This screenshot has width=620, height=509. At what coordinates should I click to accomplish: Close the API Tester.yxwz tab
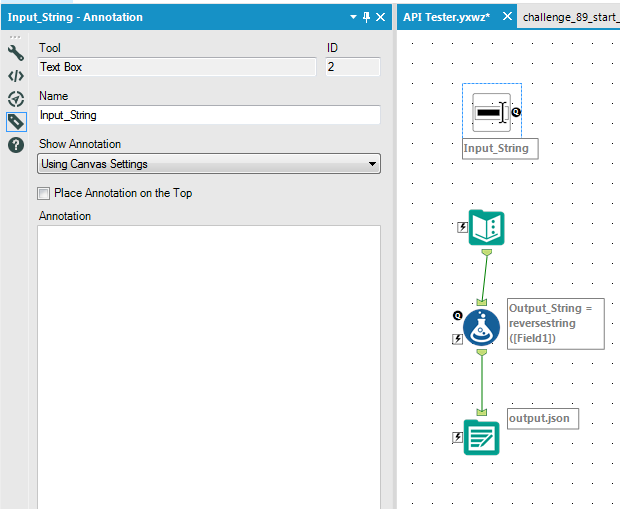click(x=507, y=17)
